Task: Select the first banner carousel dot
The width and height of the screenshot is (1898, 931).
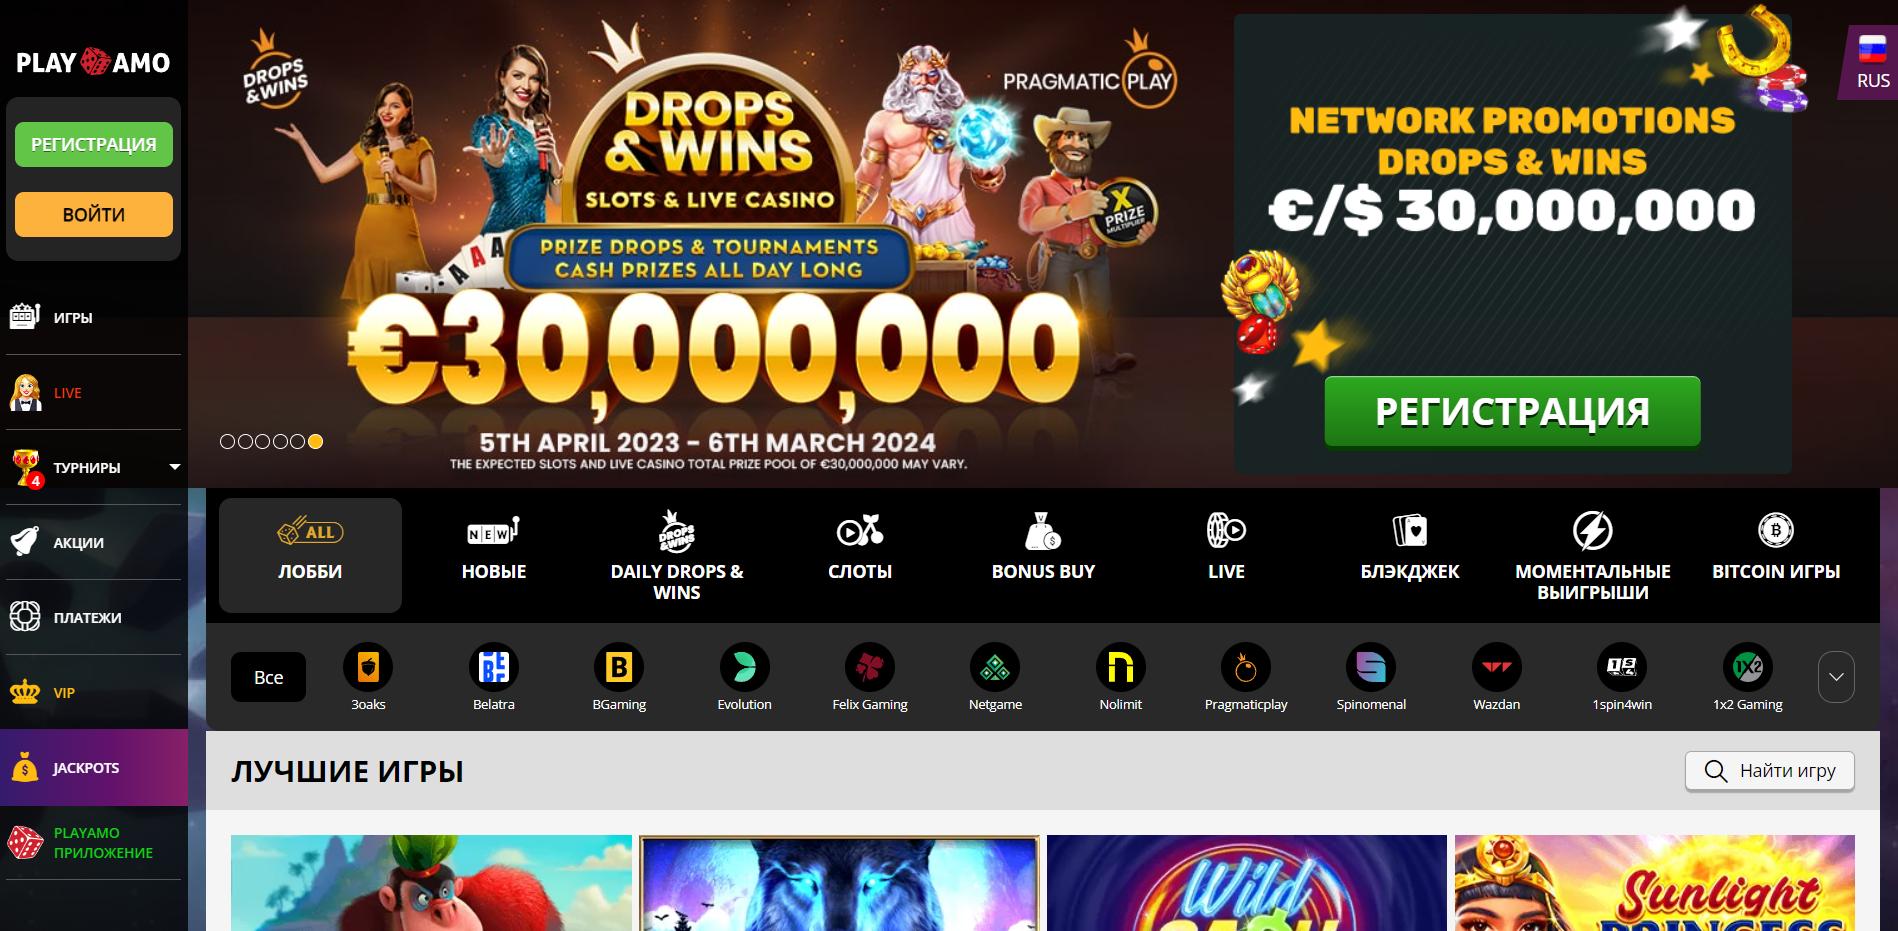Action: (x=227, y=441)
